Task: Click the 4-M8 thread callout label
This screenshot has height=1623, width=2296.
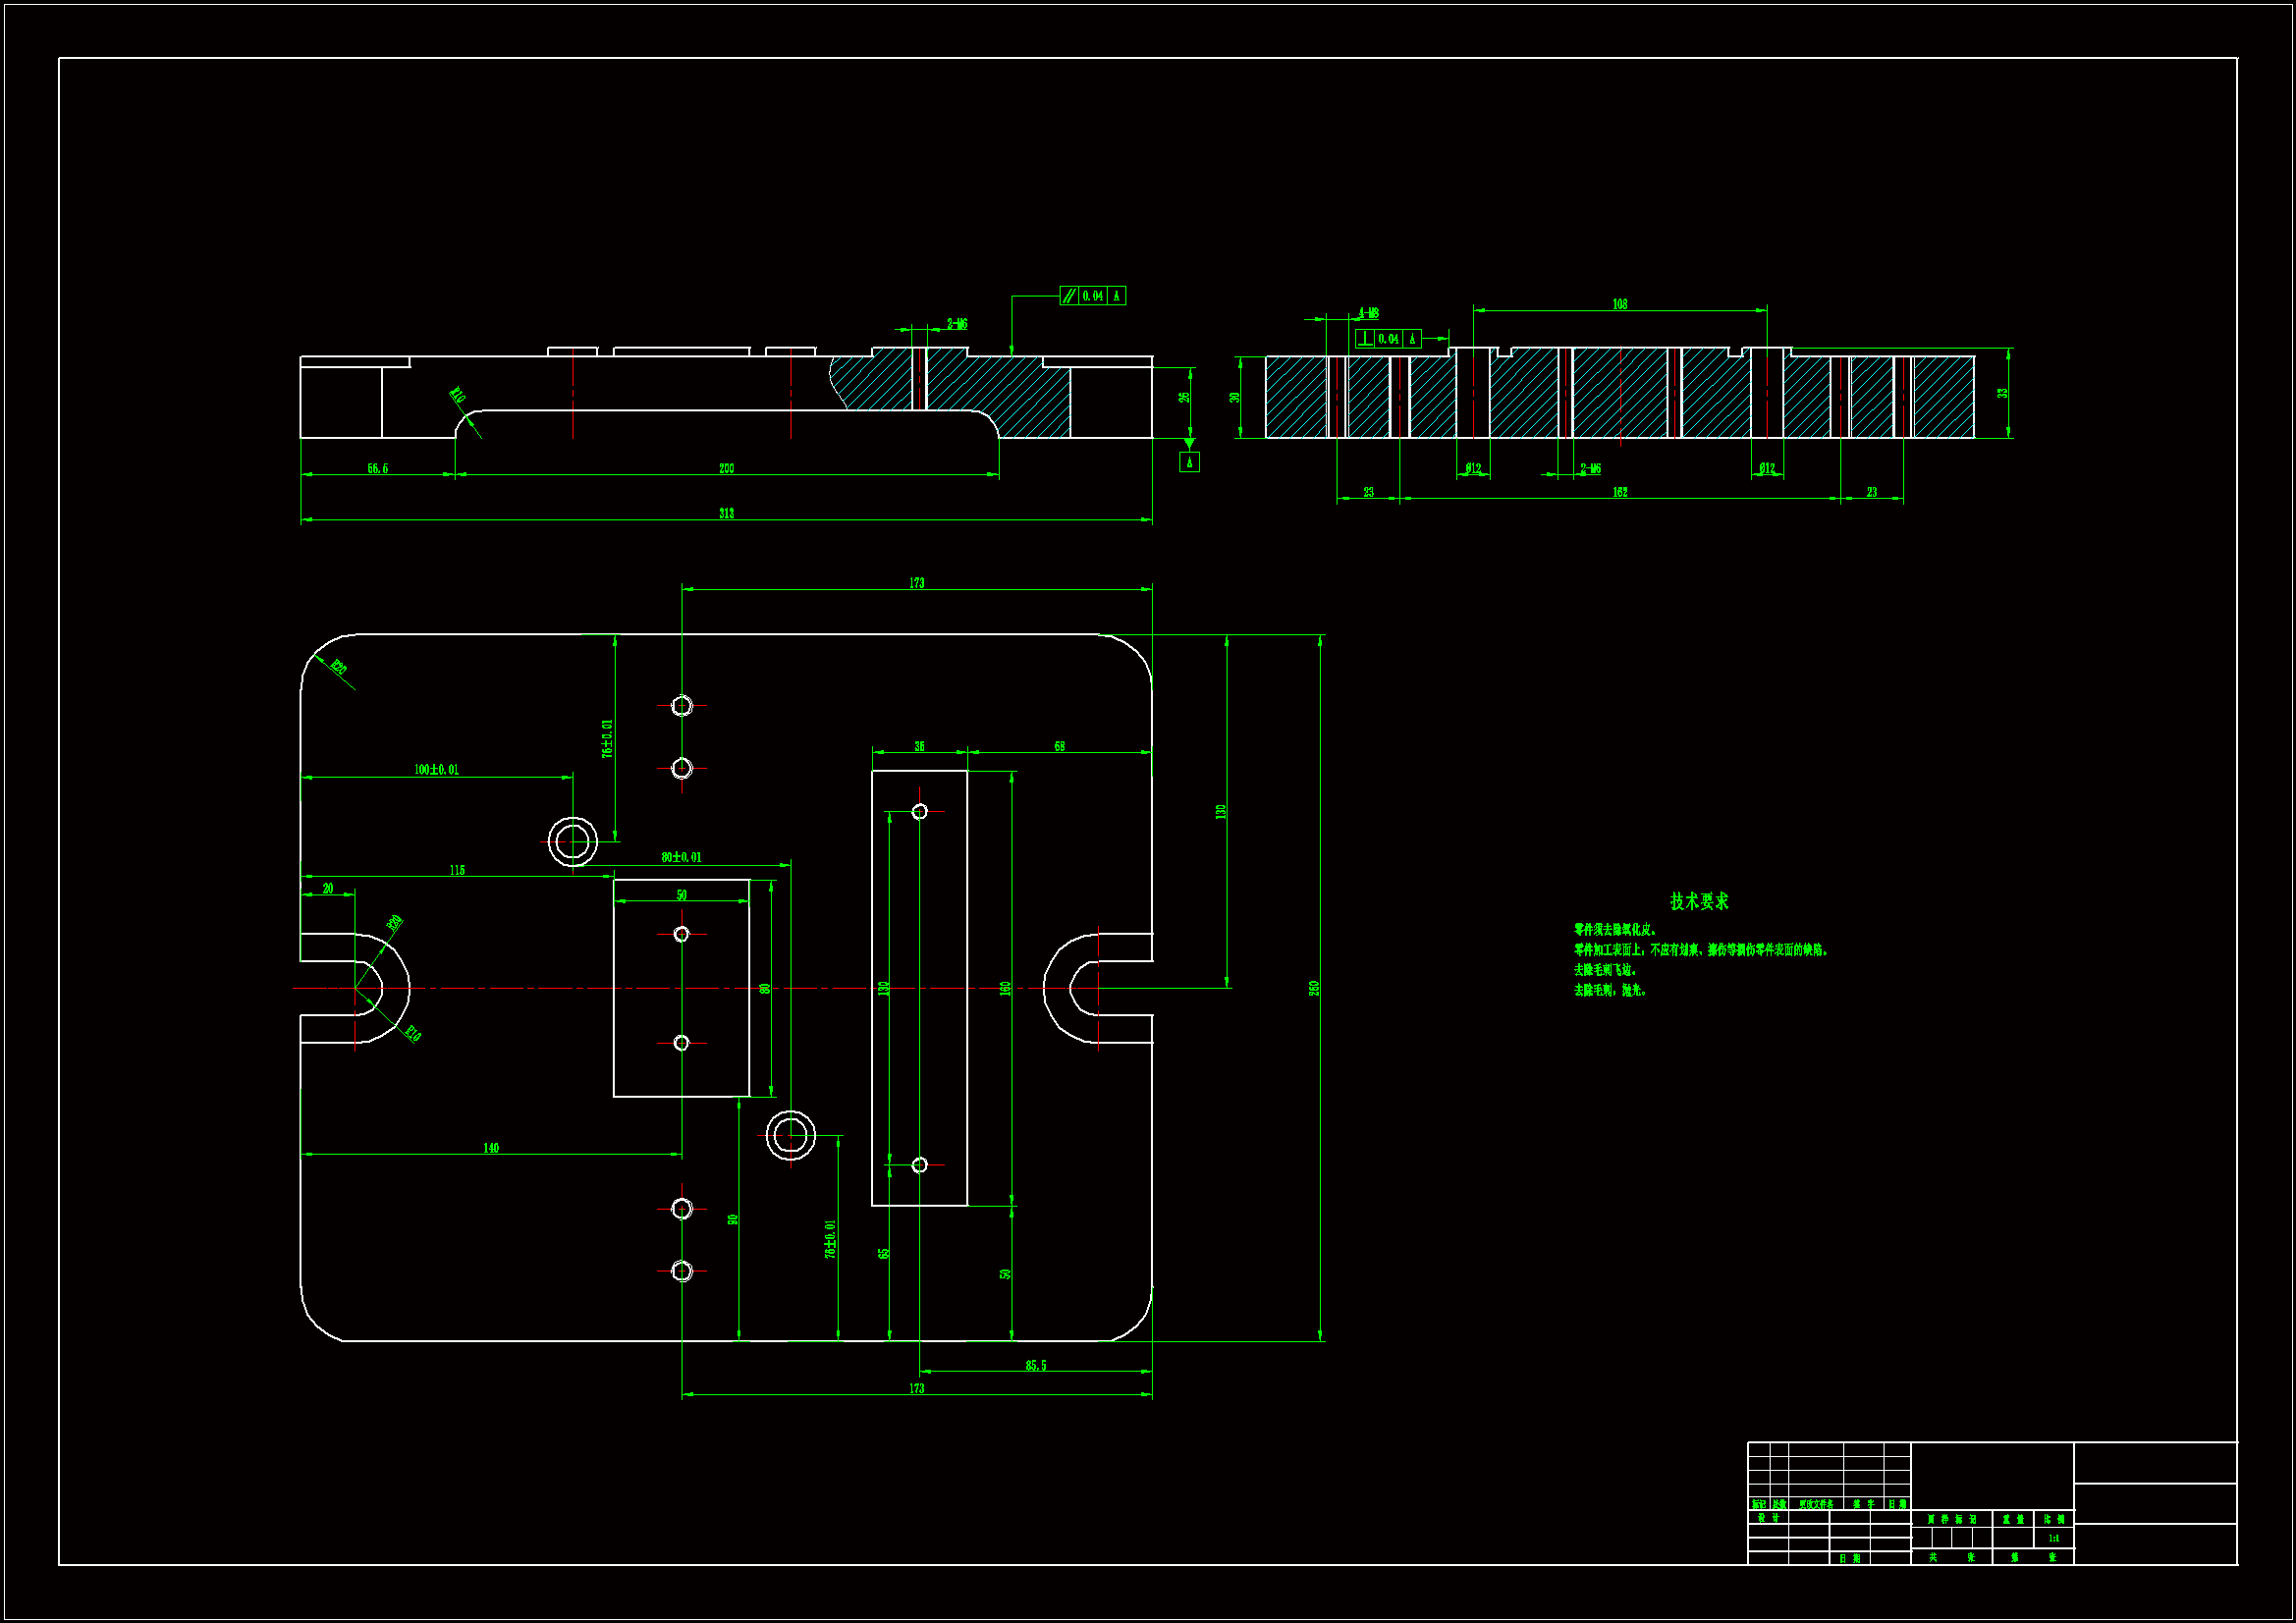Action: pos(1368,313)
